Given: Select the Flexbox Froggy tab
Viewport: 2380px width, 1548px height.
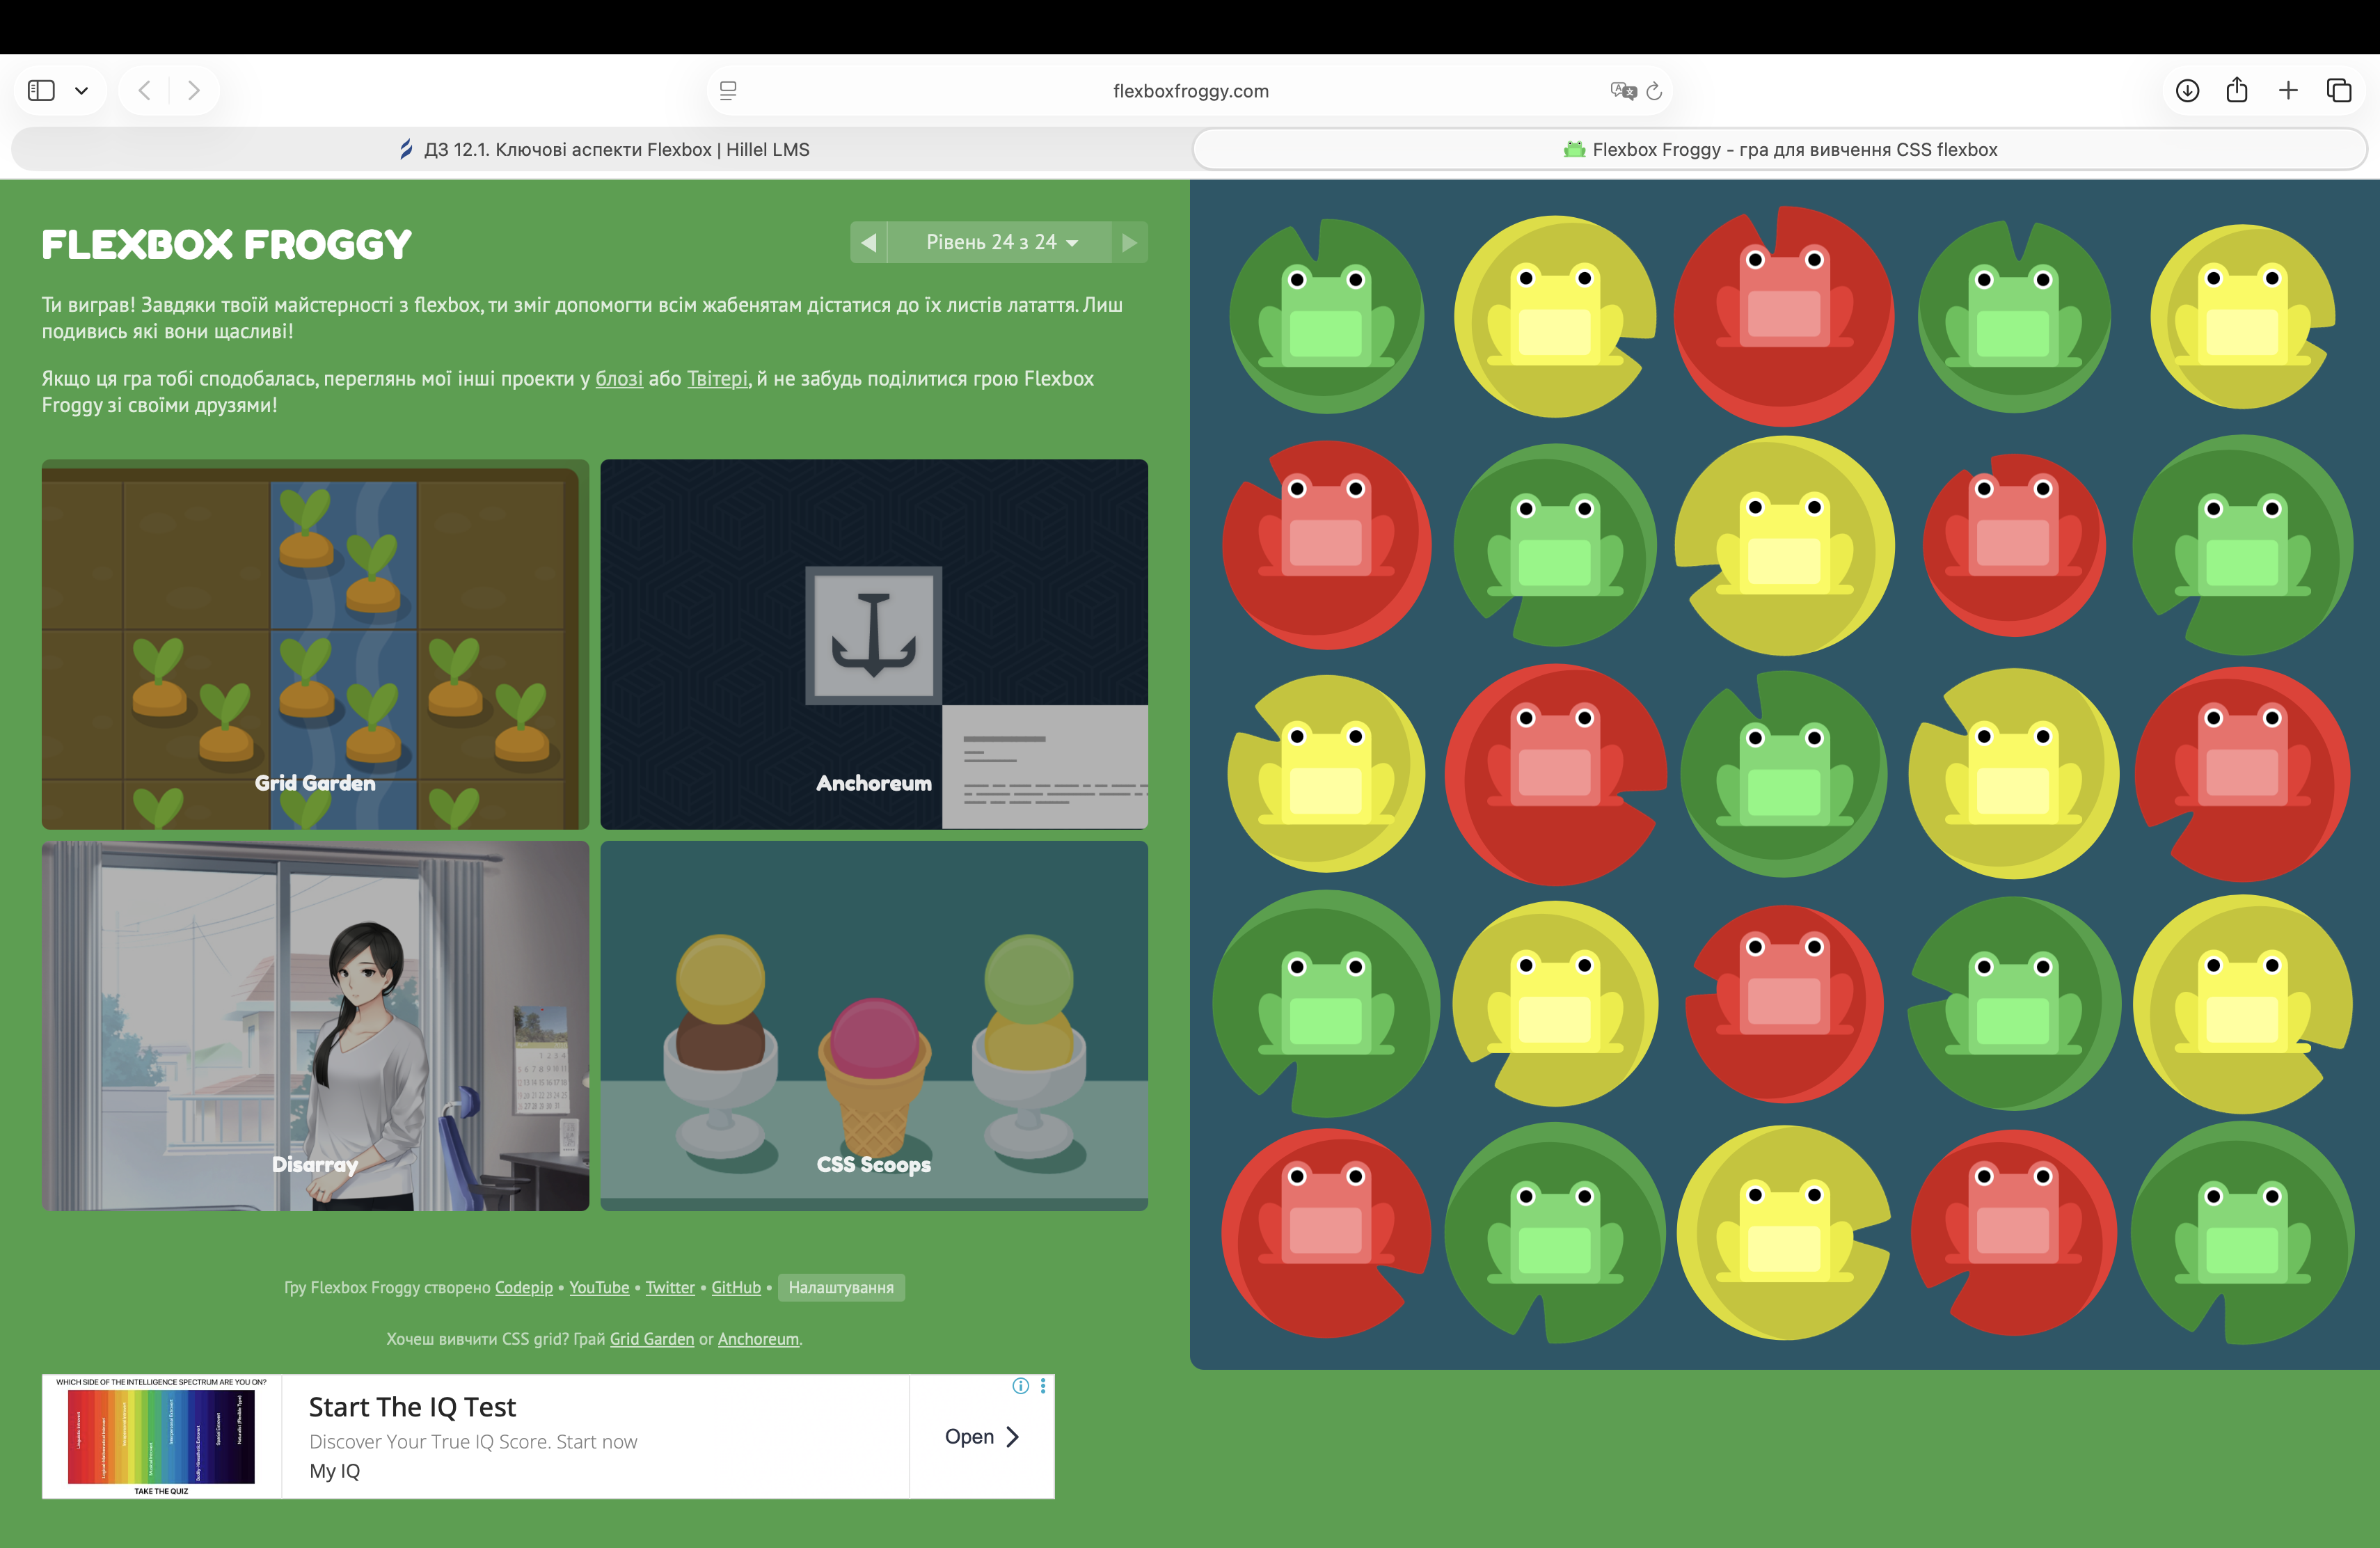Looking at the screenshot, I should (1779, 150).
